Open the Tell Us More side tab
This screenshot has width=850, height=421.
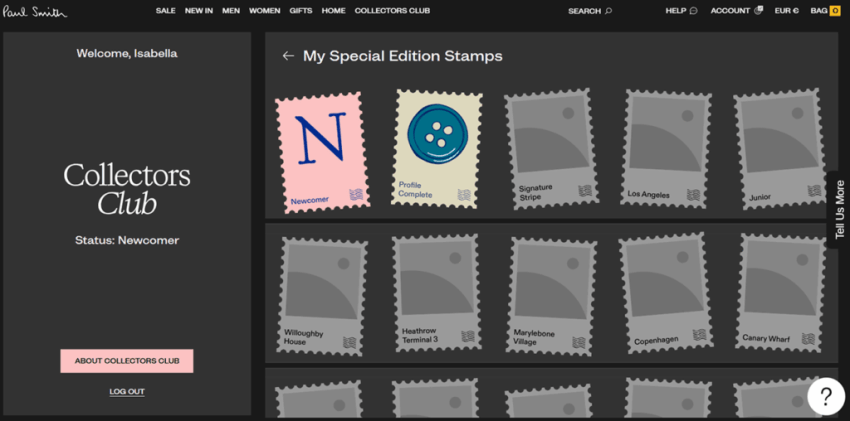(x=840, y=210)
